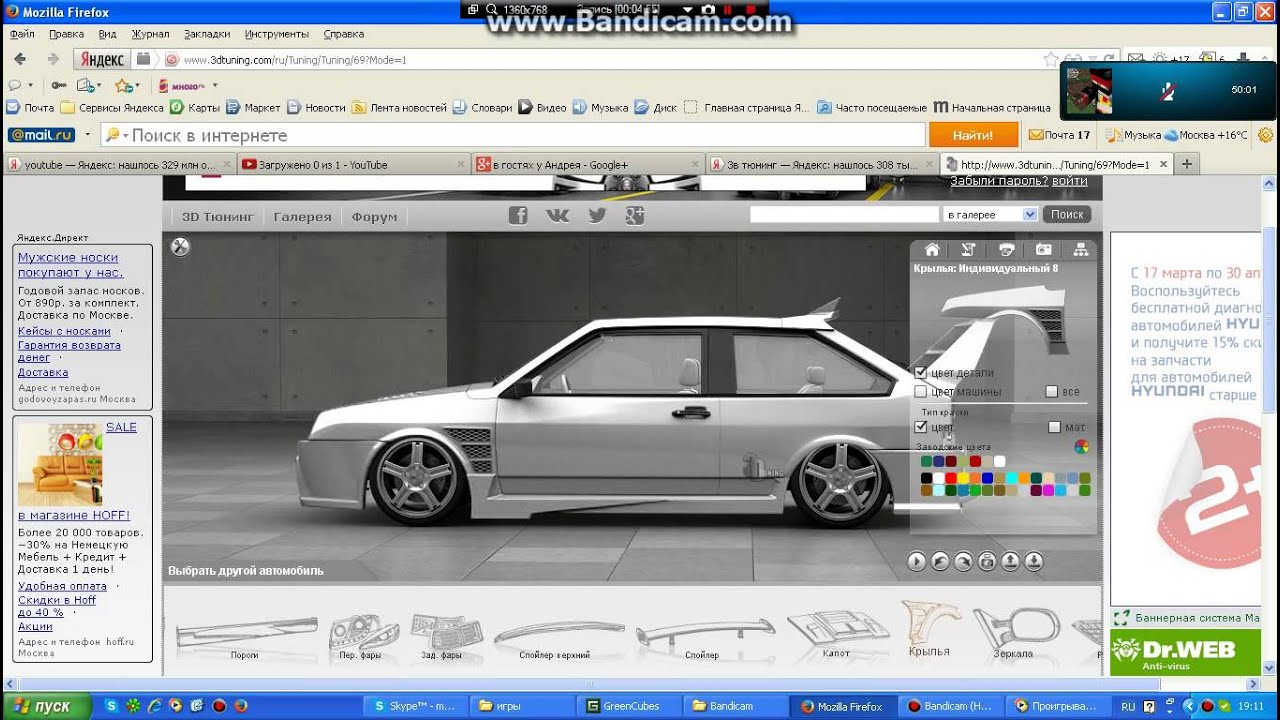1280x720 pixels.
Task: Pick the red factory color swatch
Action: [975, 461]
